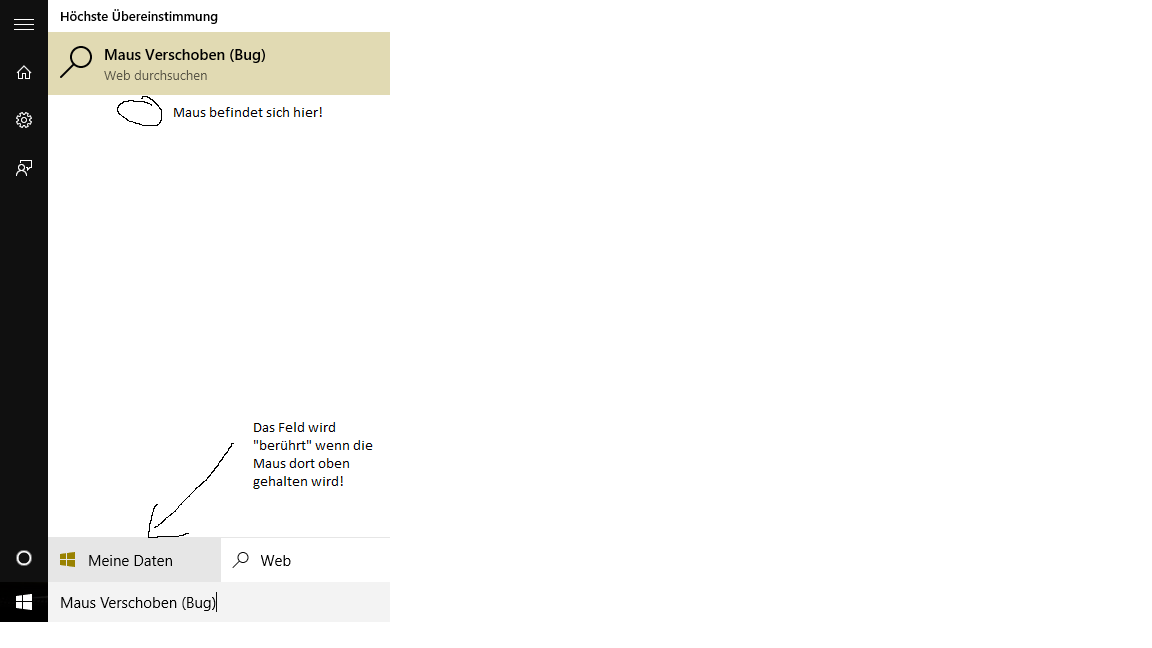Click inside the hand-drawn circle annotation
This screenshot has width=1152, height=648.
point(140,112)
